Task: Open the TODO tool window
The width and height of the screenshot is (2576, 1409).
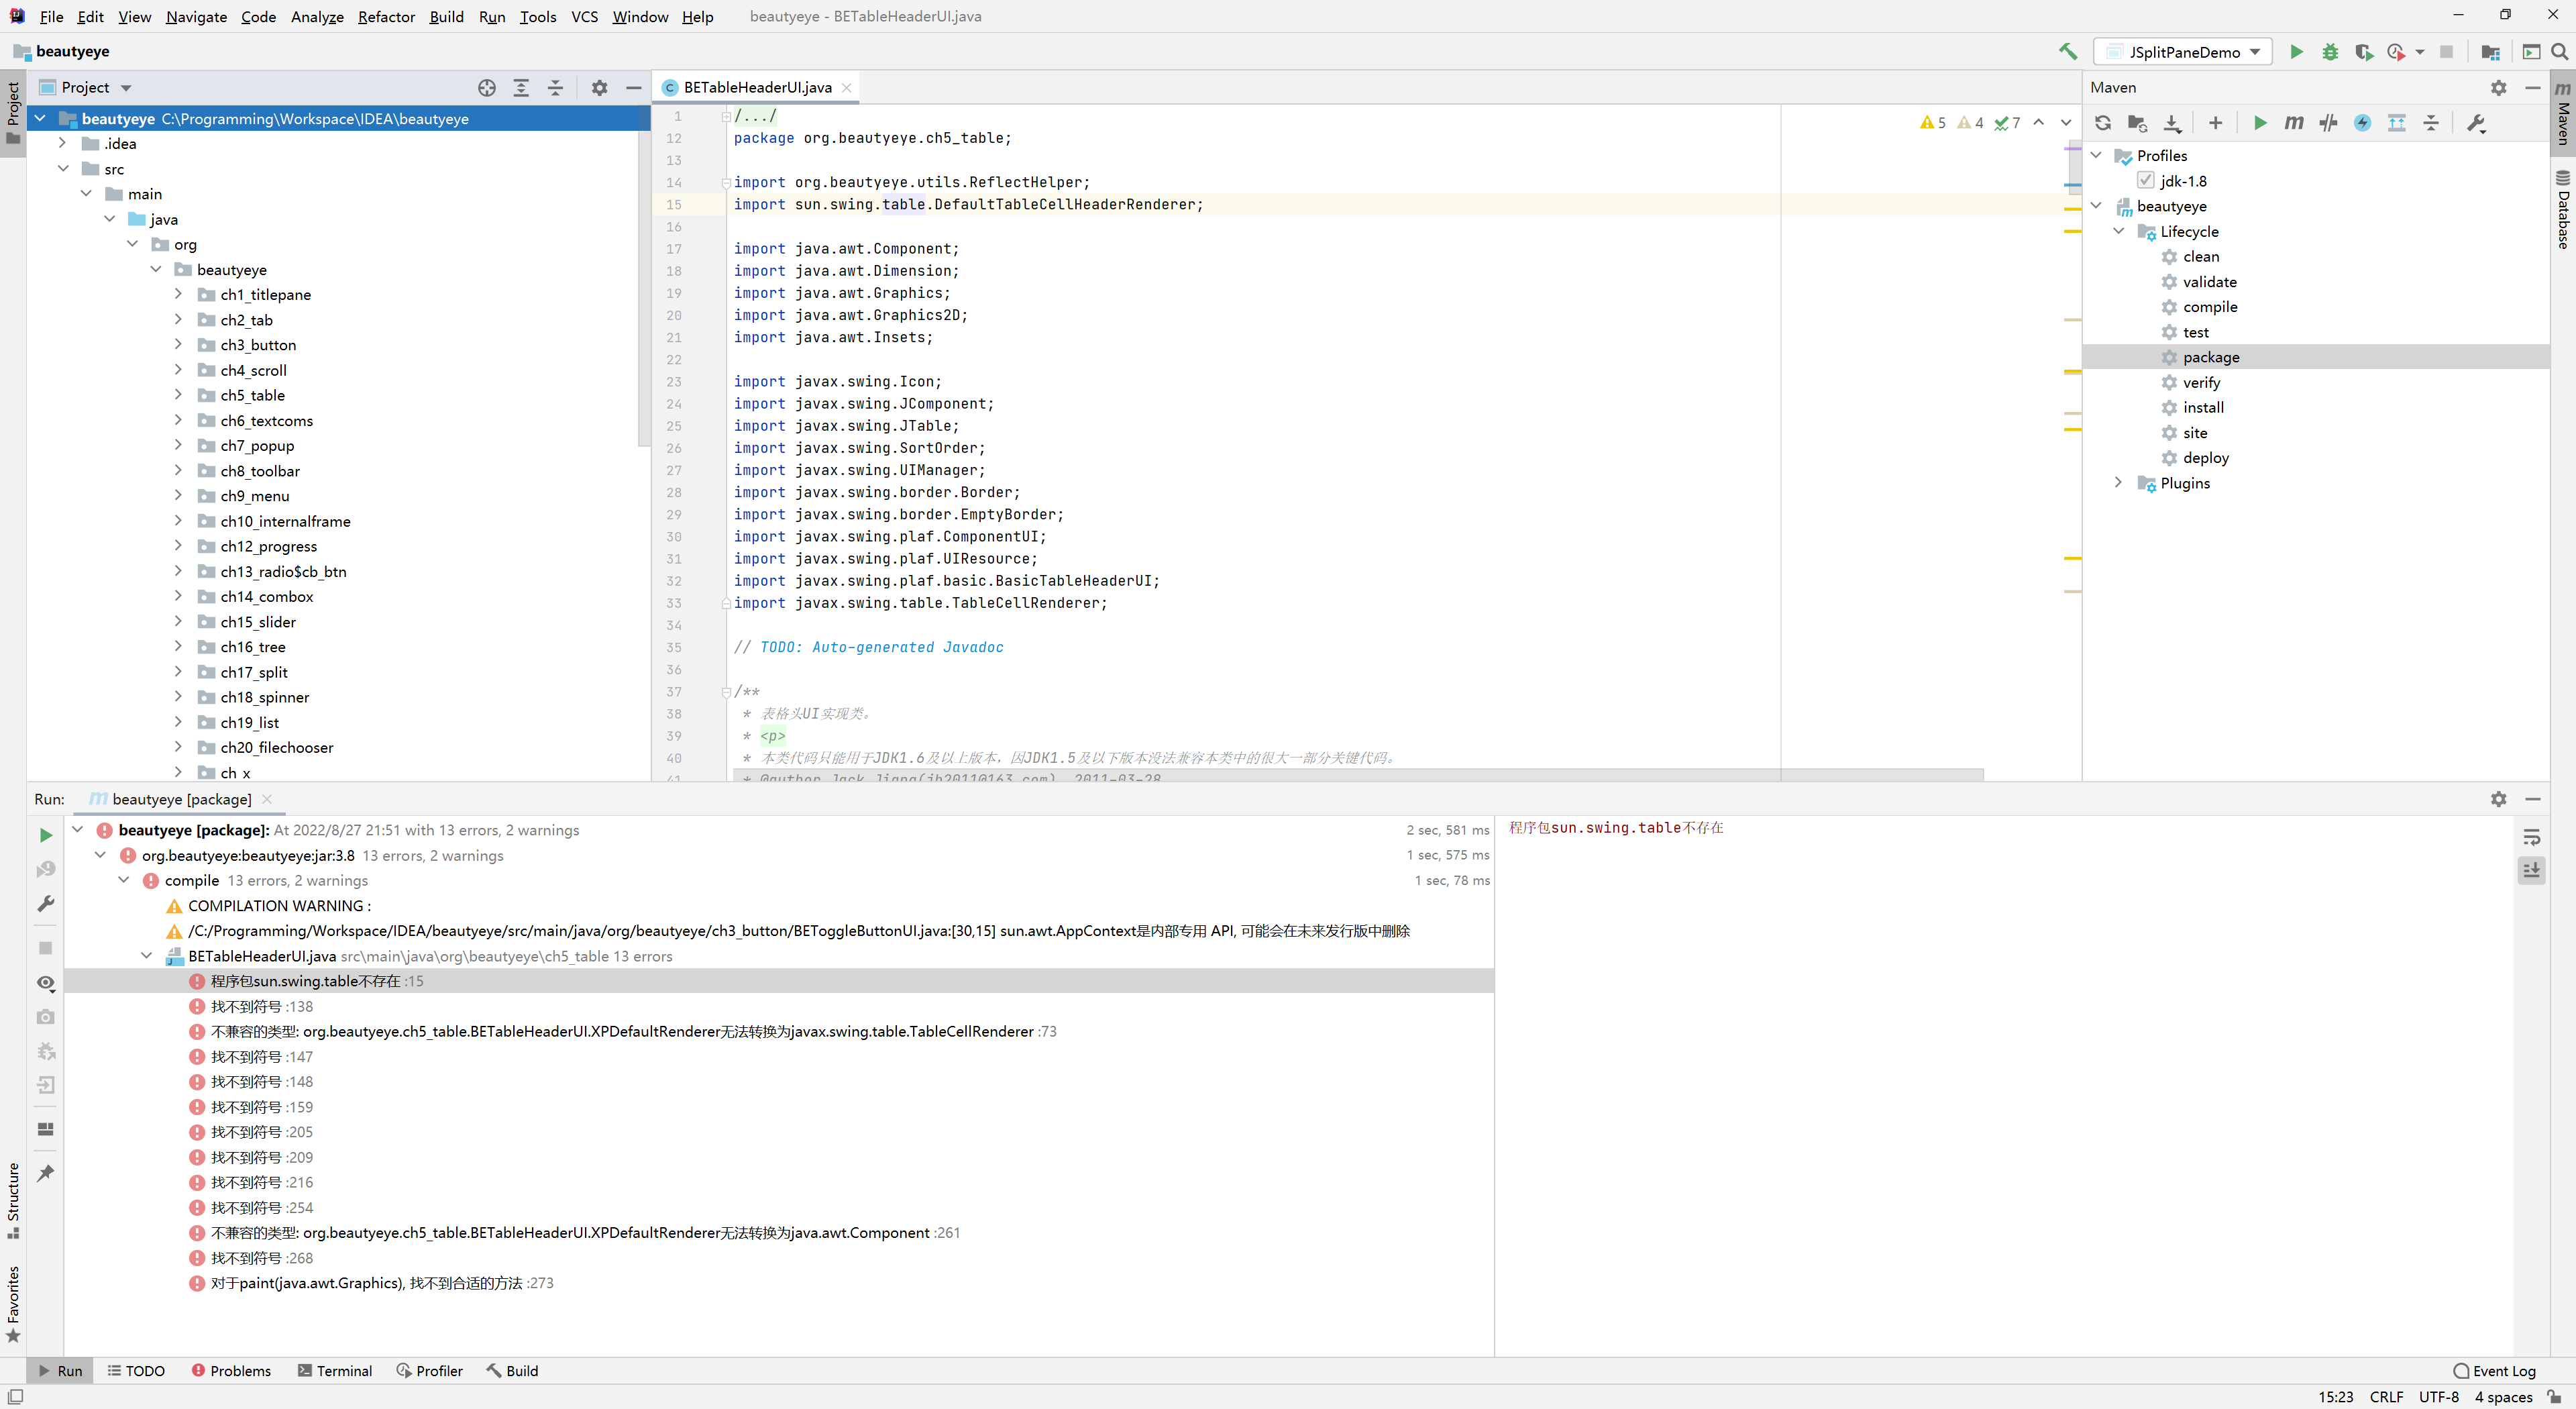Action: pos(136,1371)
